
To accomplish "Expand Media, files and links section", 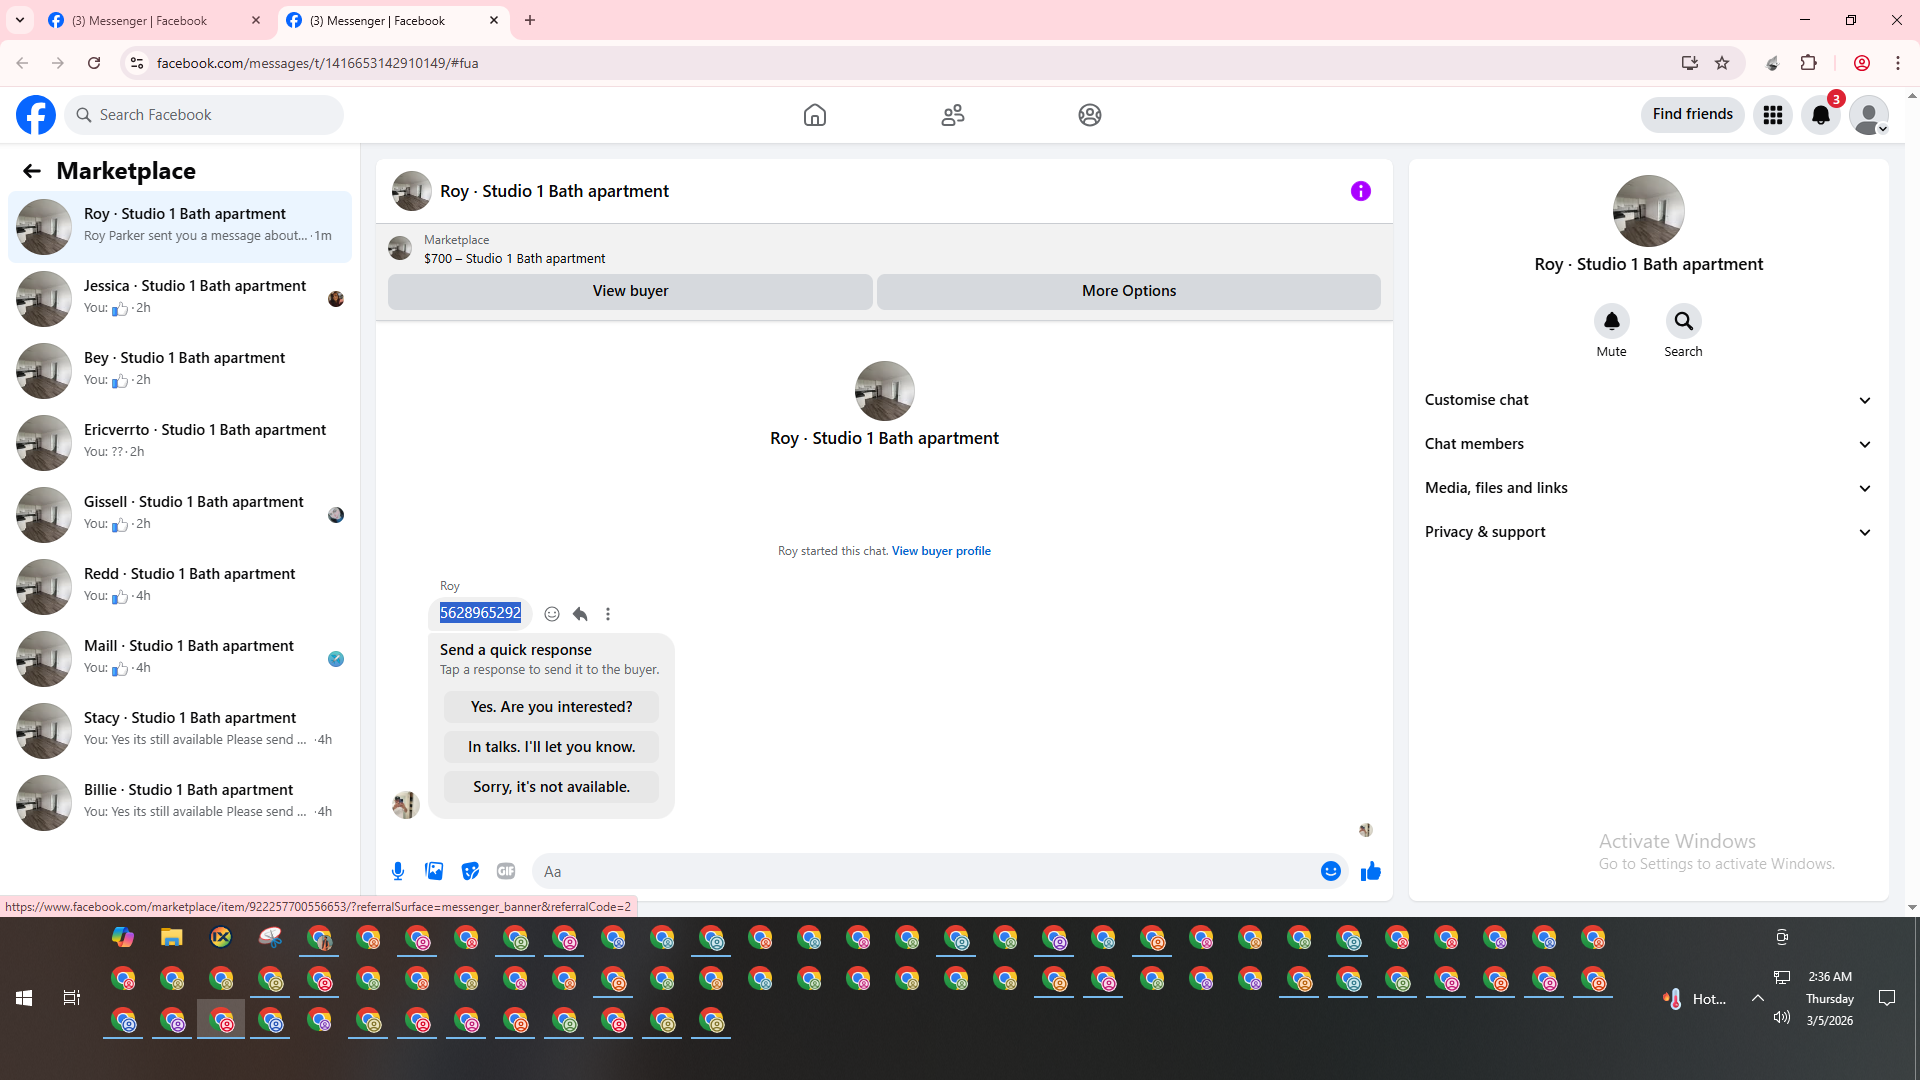I will (1649, 488).
